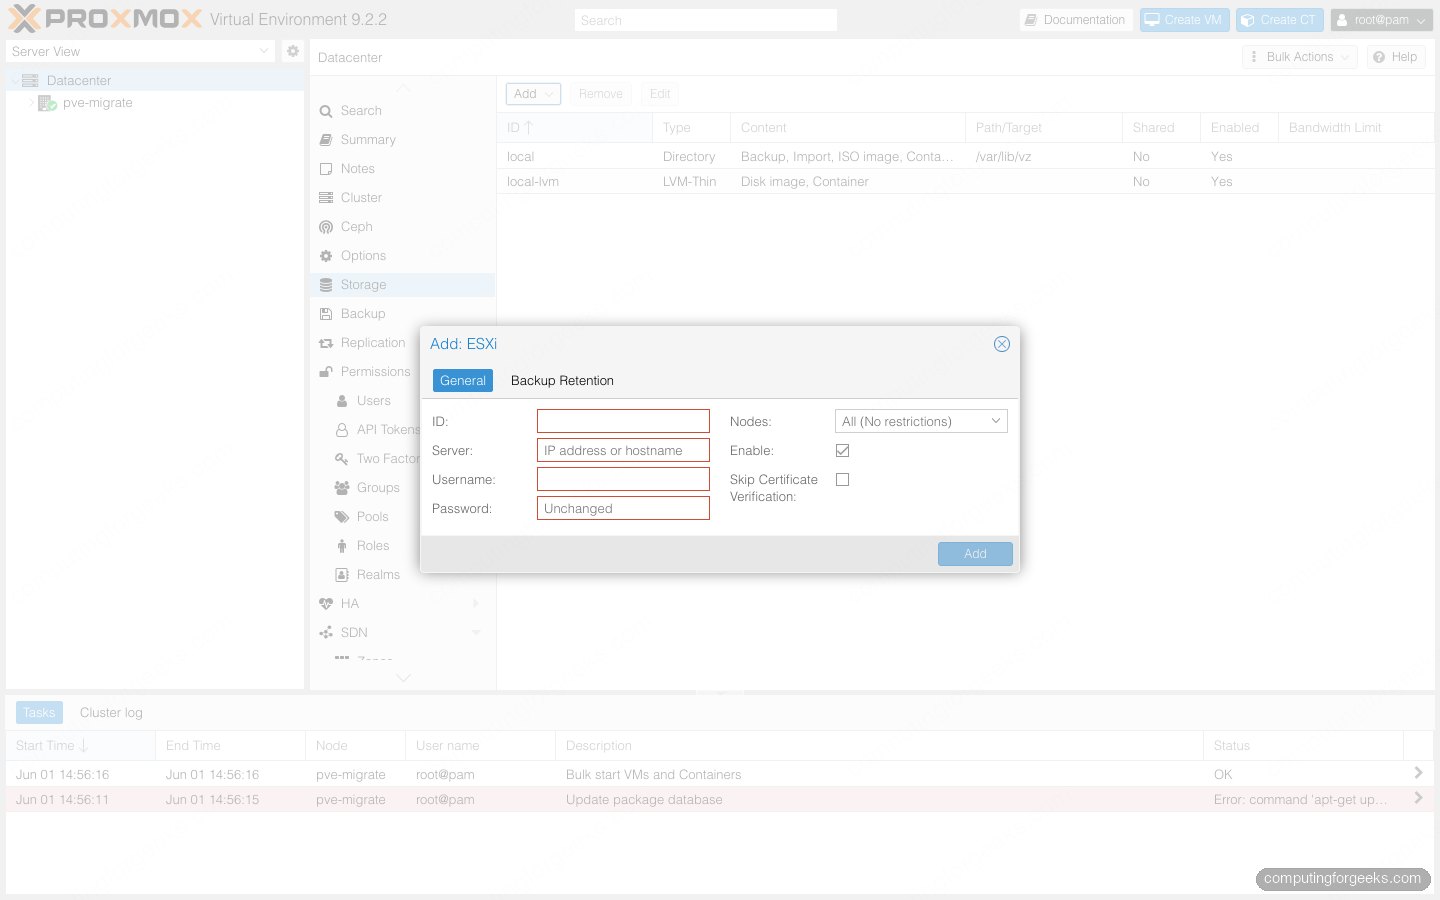This screenshot has width=1440, height=900.
Task: Click the ID input field
Action: (623, 421)
